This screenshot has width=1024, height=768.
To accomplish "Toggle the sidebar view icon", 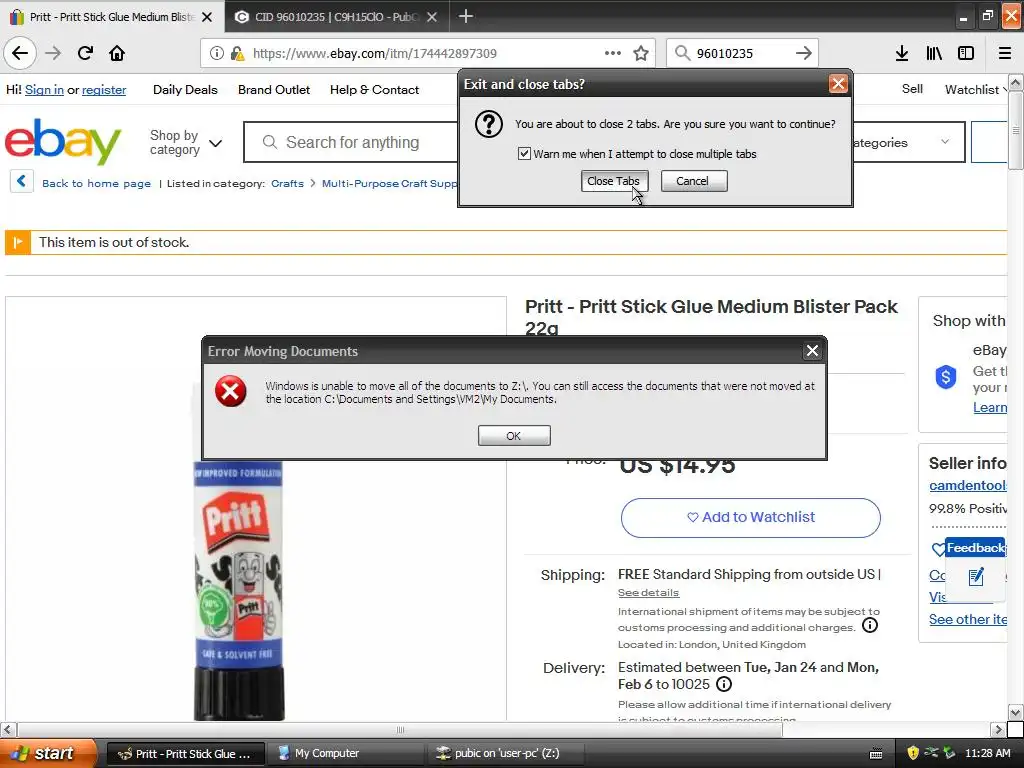I will click(966, 53).
